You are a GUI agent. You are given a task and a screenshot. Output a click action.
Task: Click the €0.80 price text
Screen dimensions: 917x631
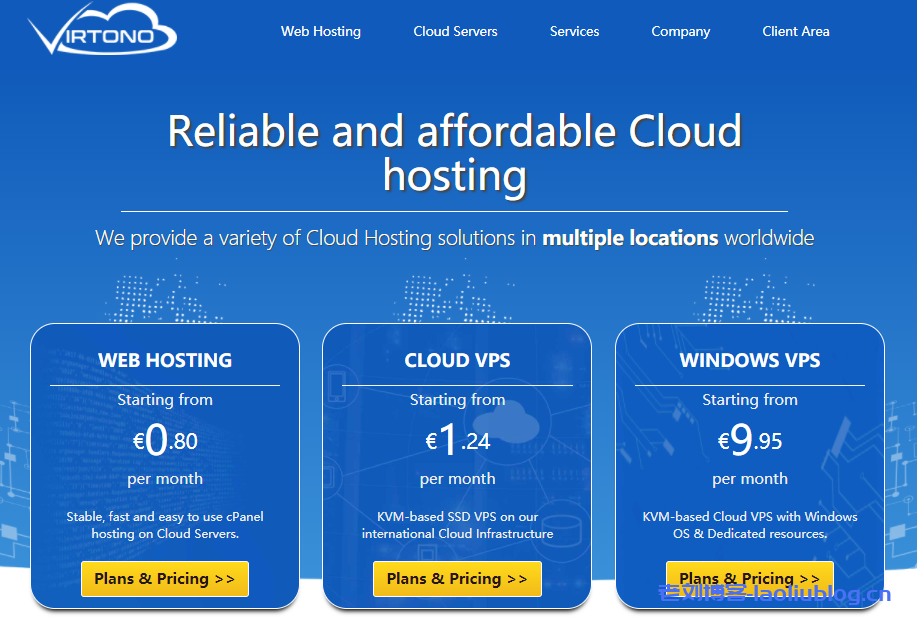164,440
